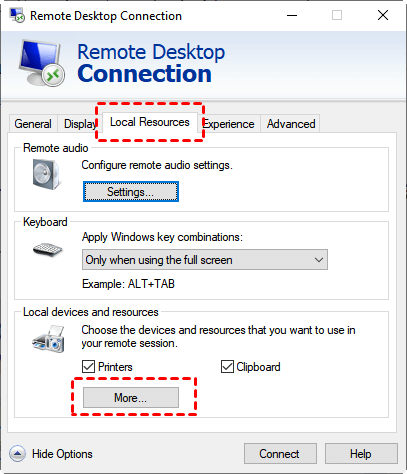Switch to the General tab
Viewport: 407px width, 474px height.
33,124
